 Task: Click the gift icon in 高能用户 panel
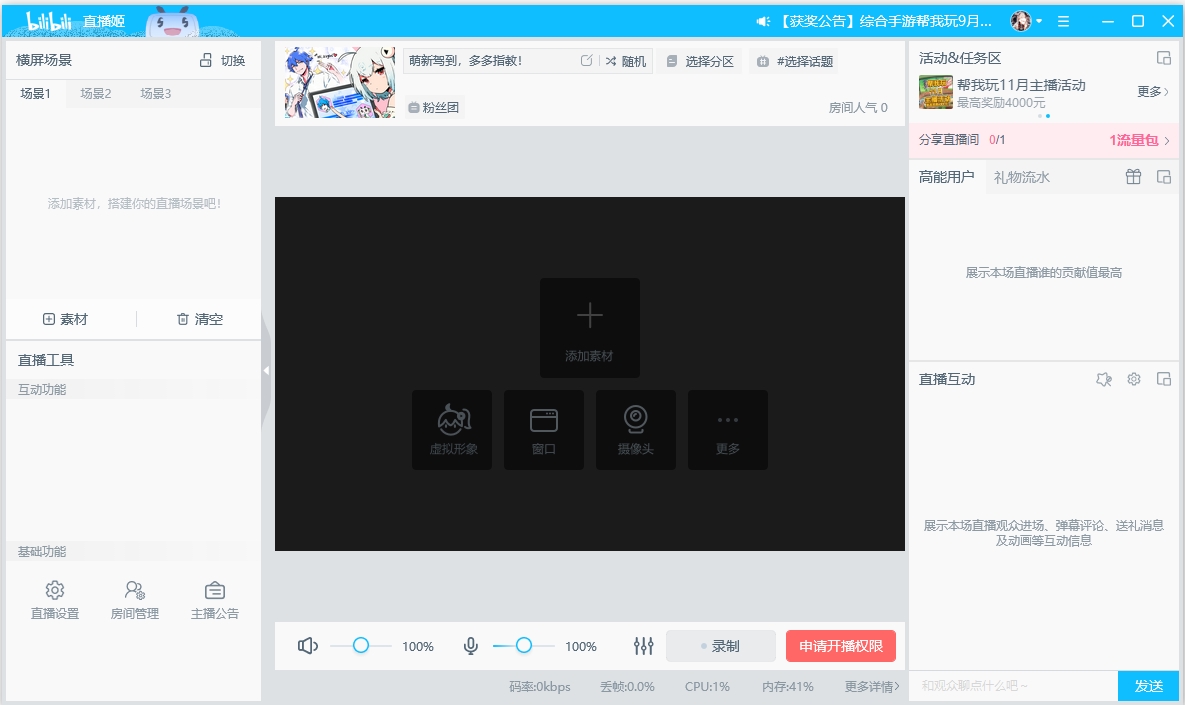1133,176
